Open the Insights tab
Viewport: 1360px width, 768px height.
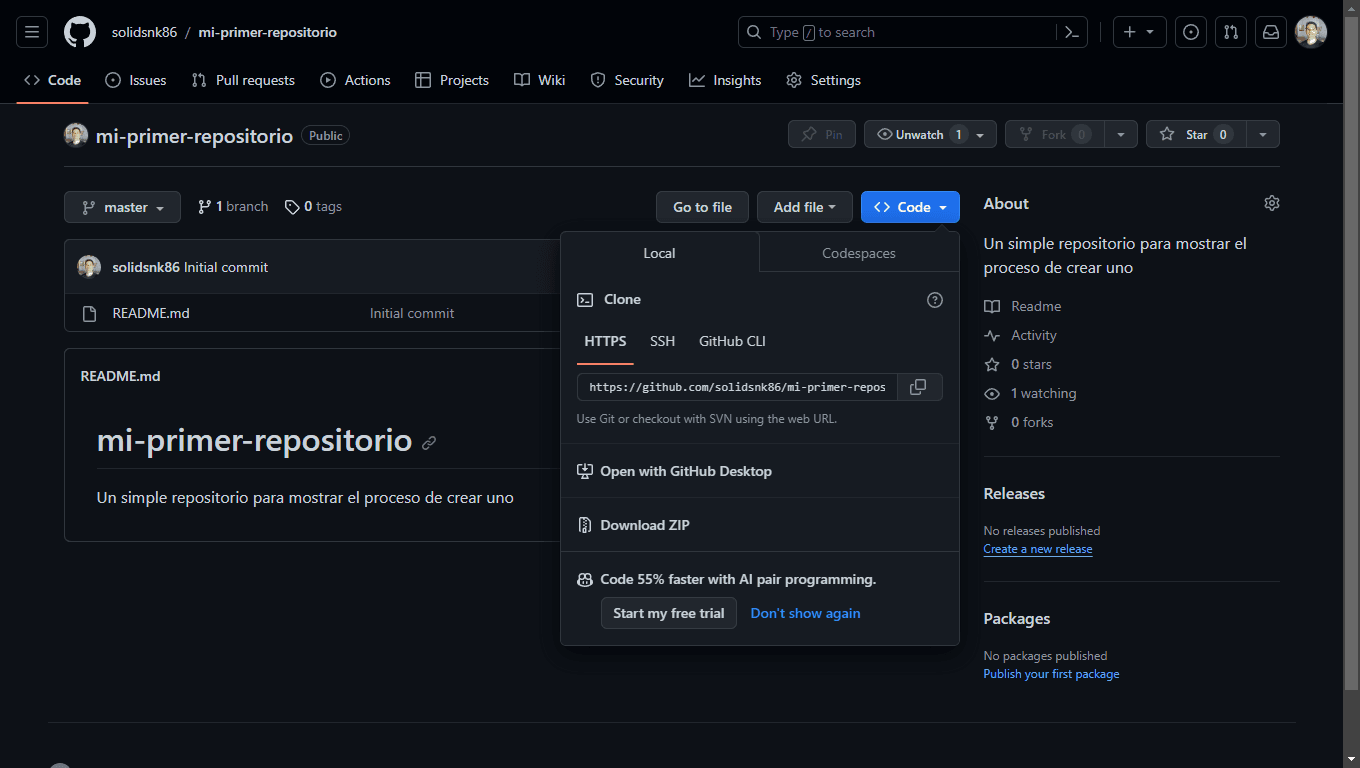725,80
